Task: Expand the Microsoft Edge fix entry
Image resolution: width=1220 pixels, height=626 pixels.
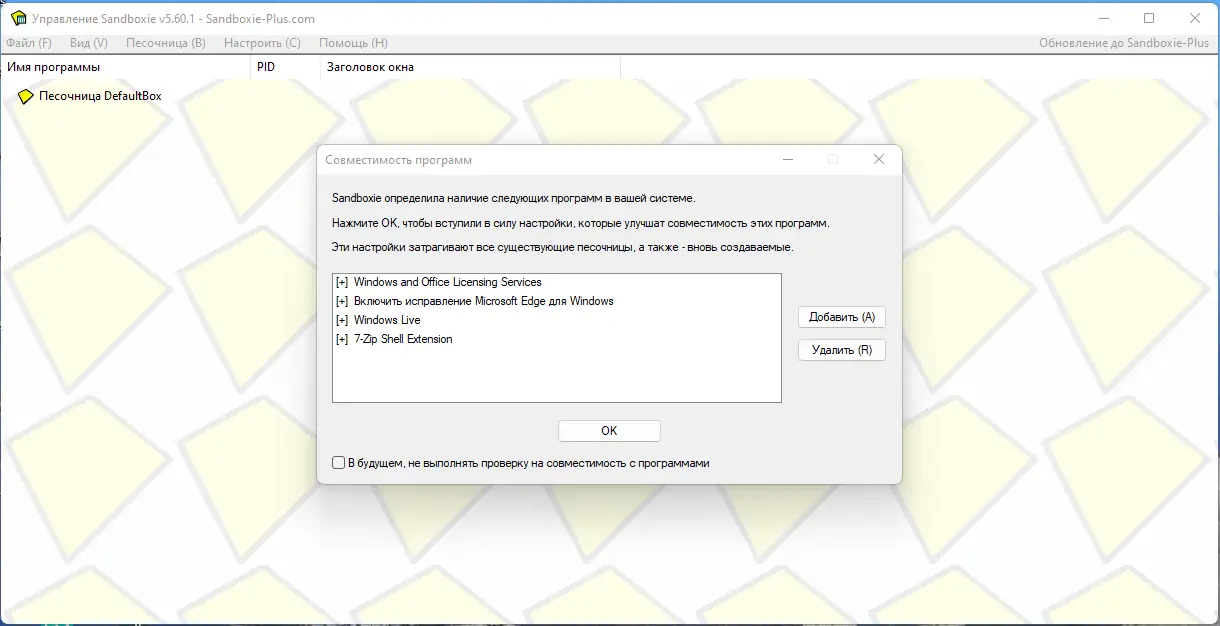Action: pyautogui.click(x=342, y=302)
